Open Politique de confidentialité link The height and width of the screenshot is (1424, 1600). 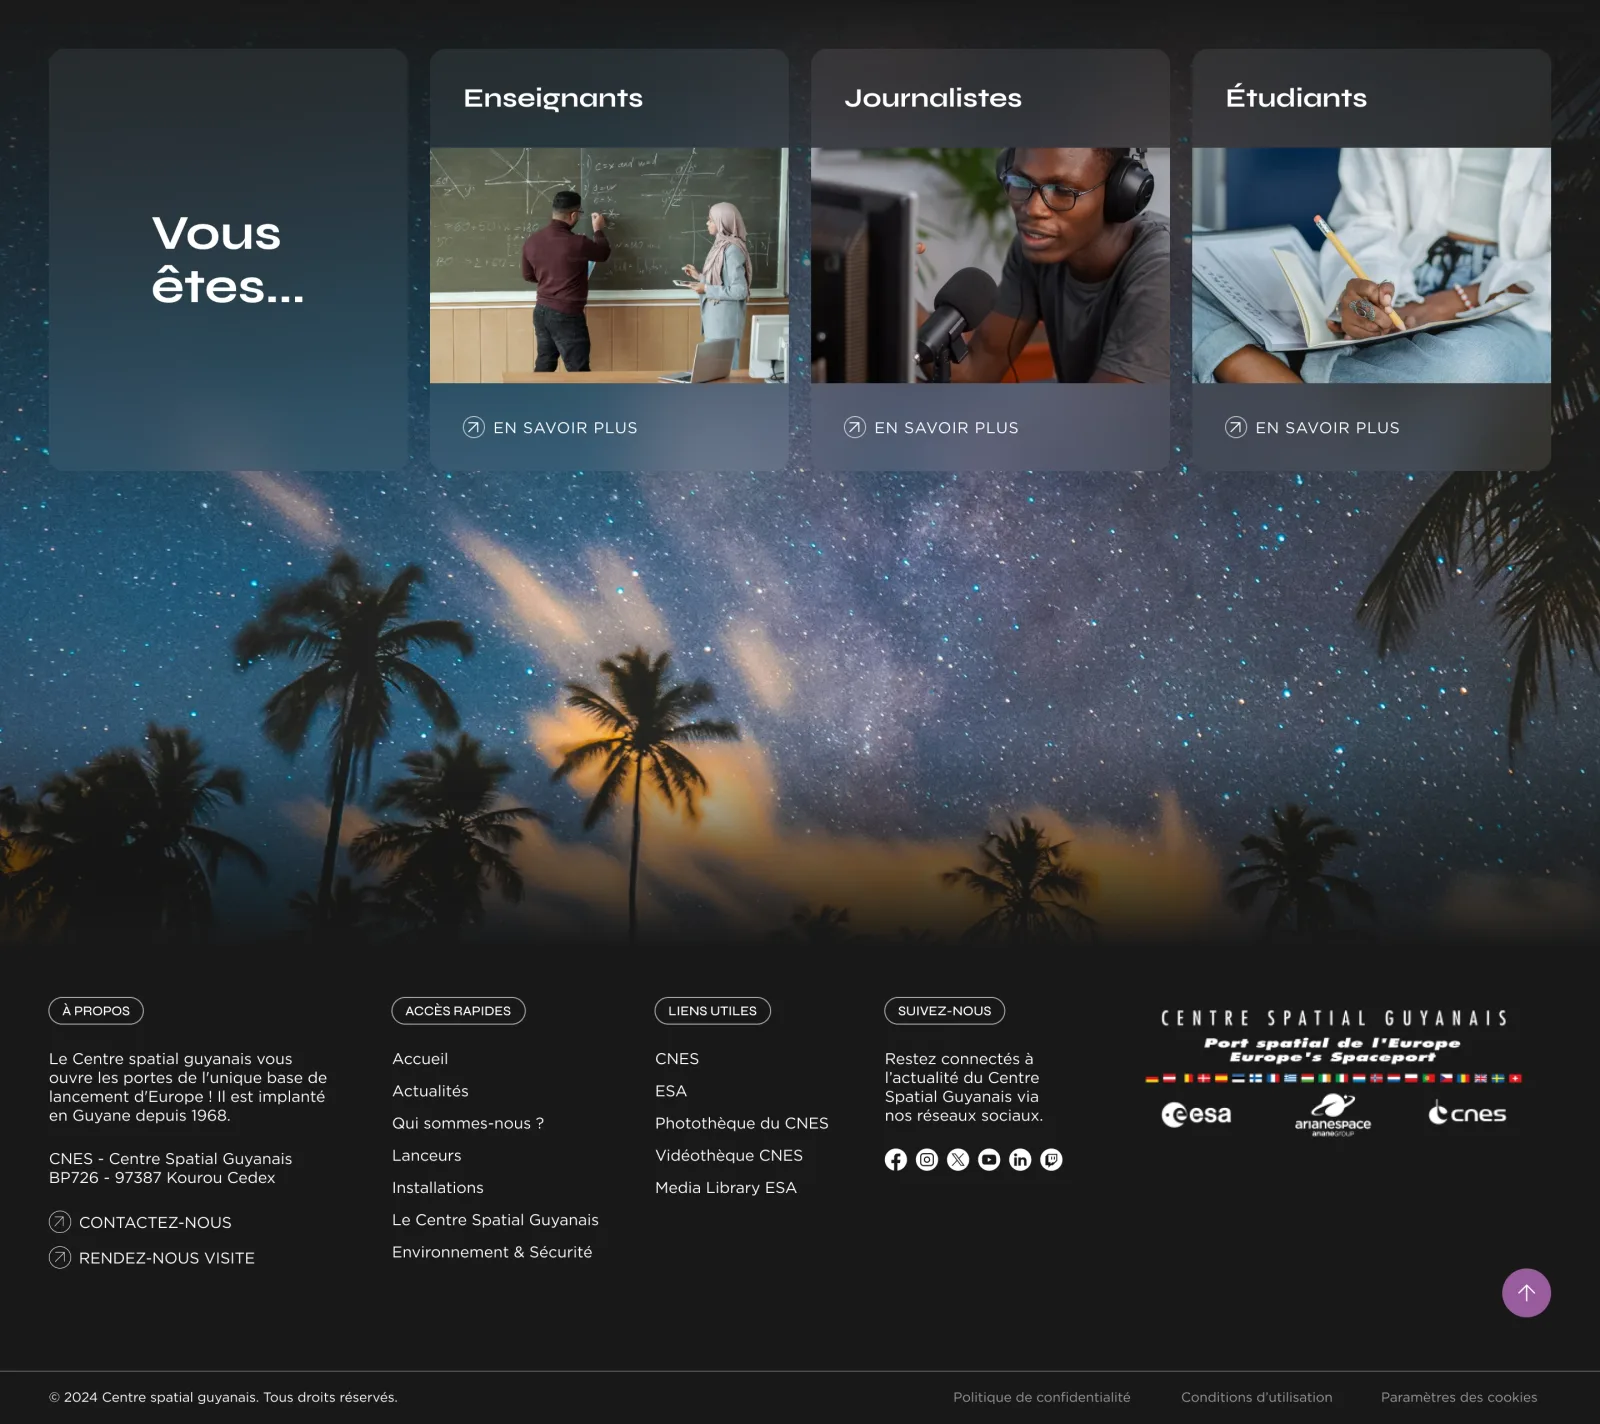coord(1042,1397)
